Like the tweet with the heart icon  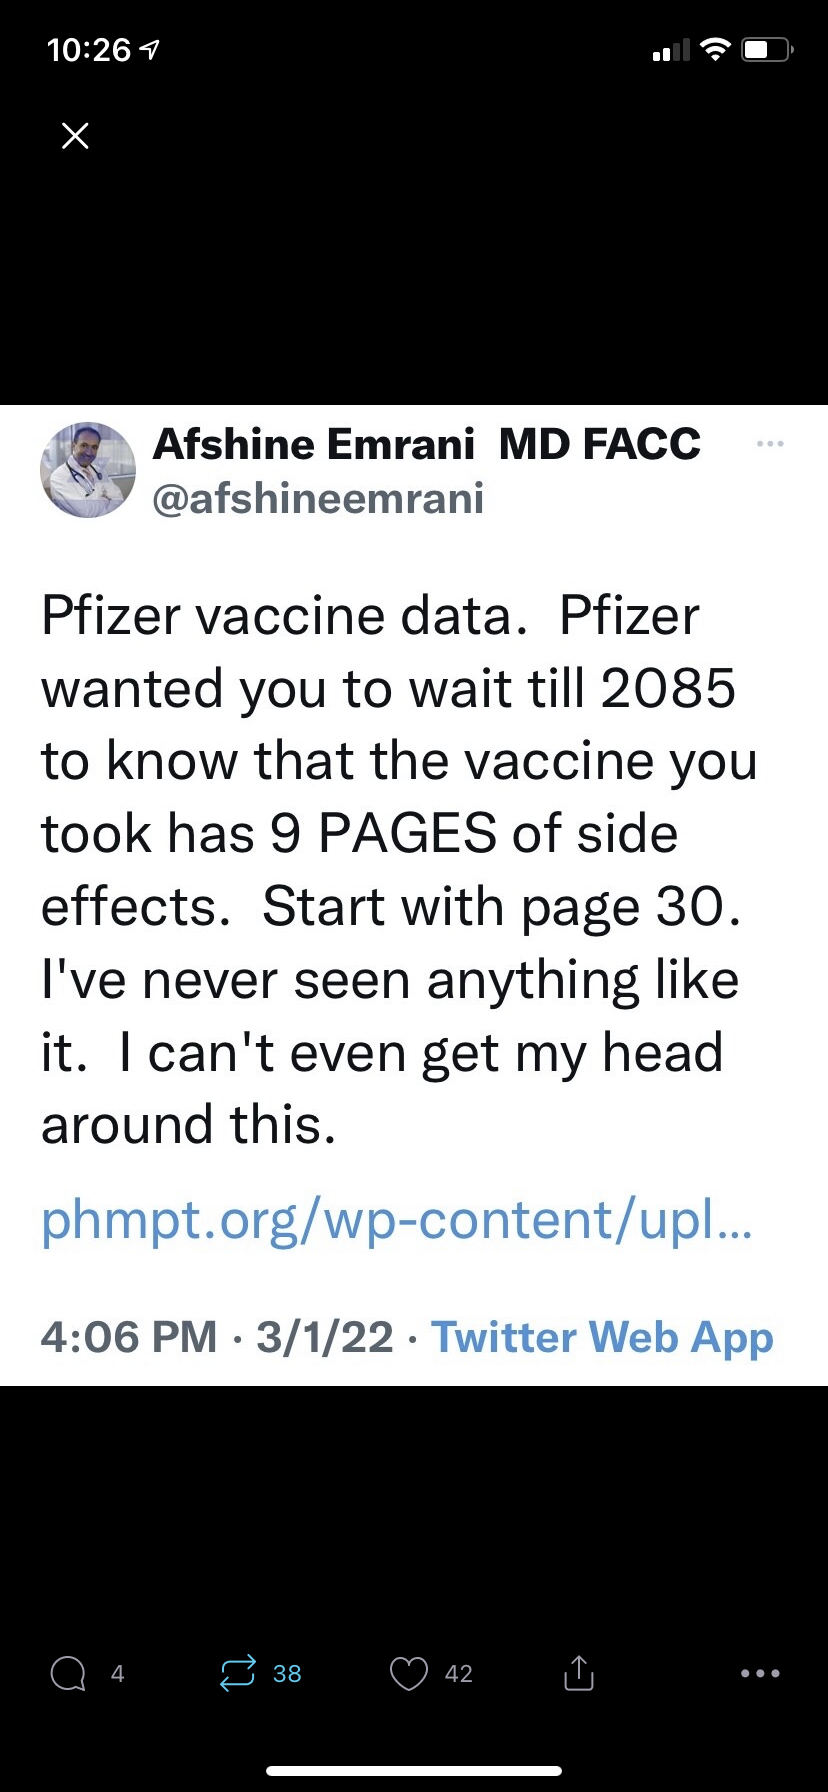tap(408, 1673)
